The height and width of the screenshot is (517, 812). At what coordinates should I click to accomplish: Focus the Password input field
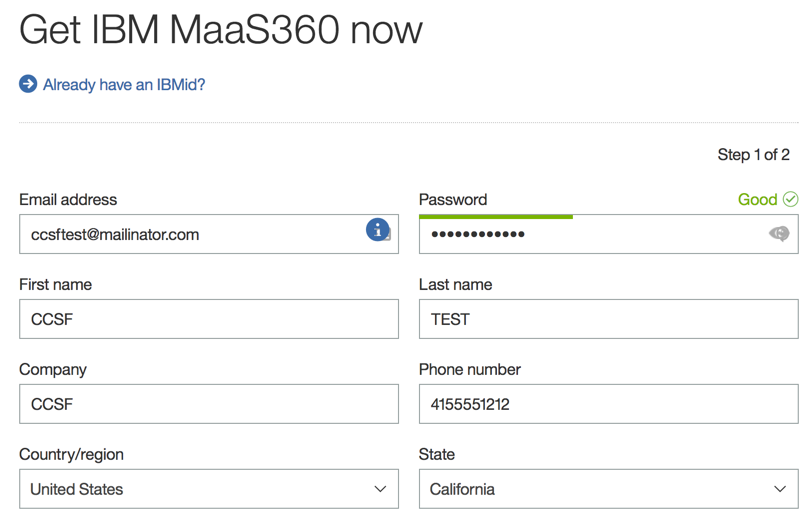coord(590,235)
